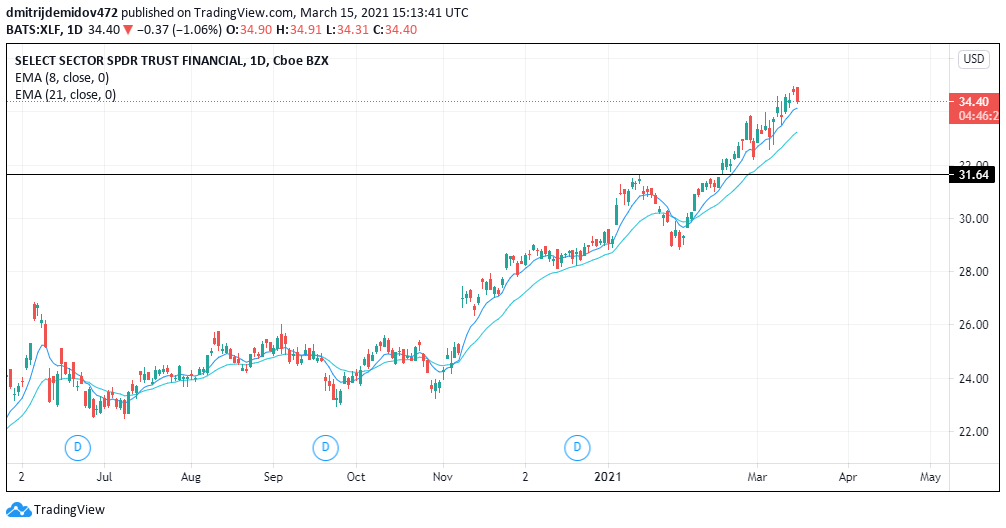1006x528 pixels.
Task: Click the 22.00 price axis label
Action: point(973,432)
